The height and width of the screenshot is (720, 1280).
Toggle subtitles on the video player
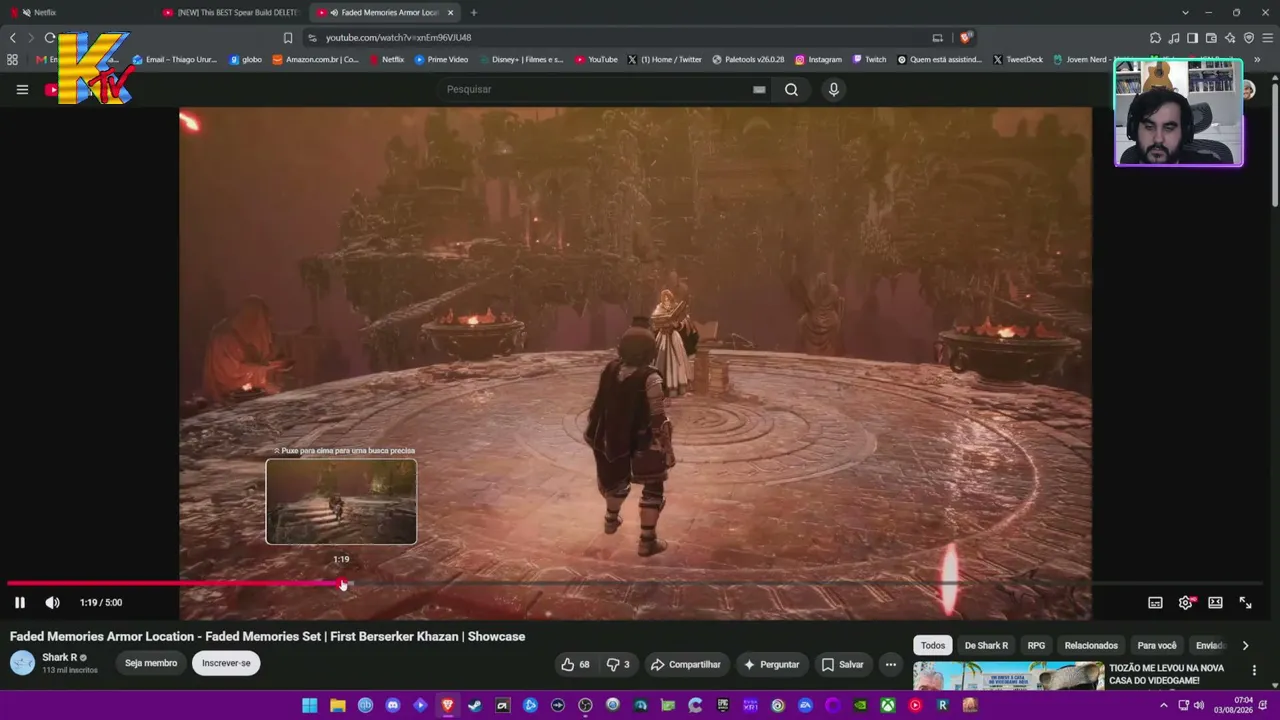point(1155,603)
